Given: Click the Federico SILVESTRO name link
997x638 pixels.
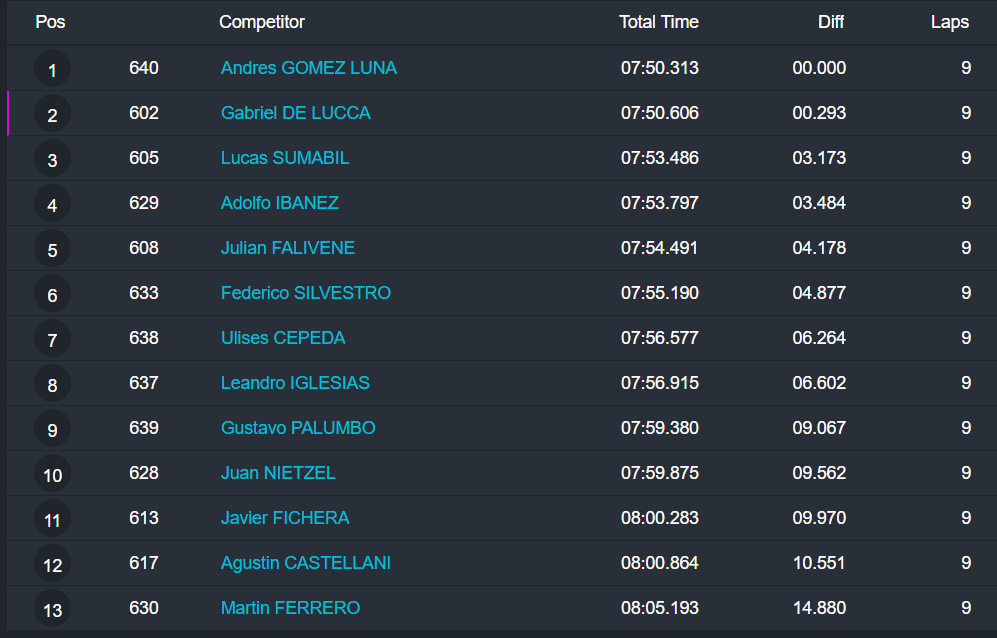Looking at the screenshot, I should click(305, 293).
